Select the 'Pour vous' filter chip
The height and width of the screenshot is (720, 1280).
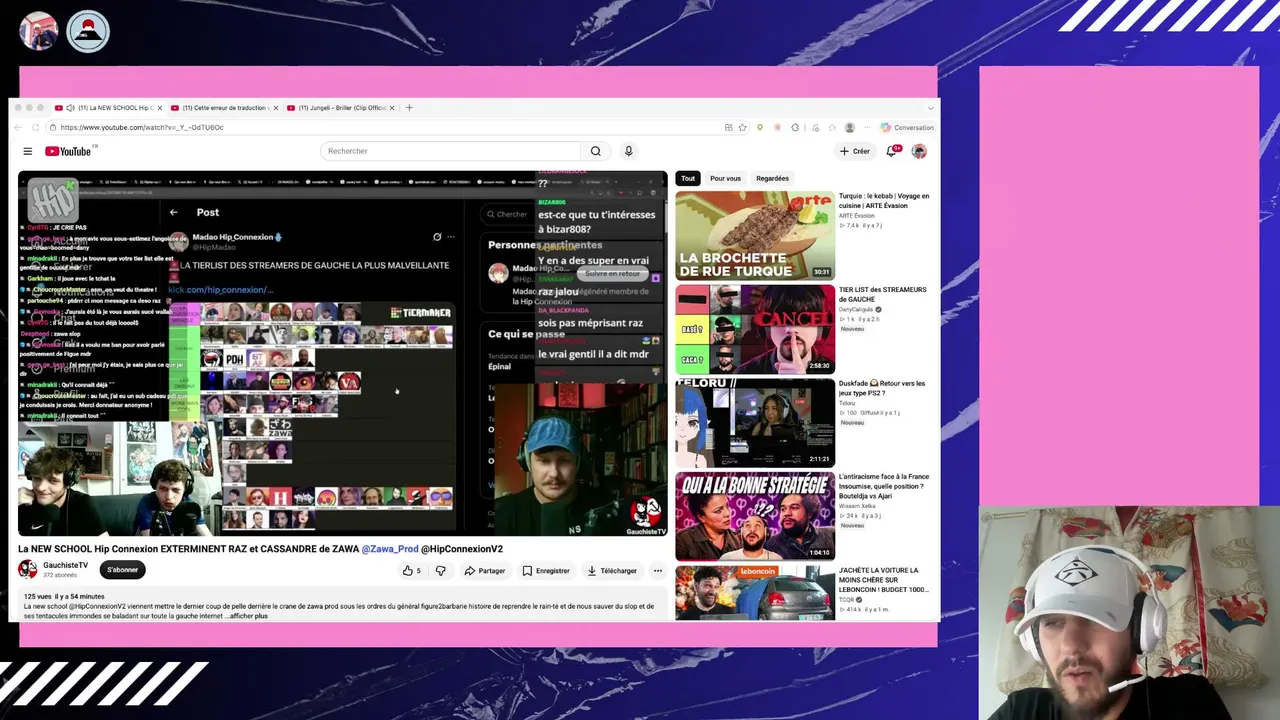[725, 178]
